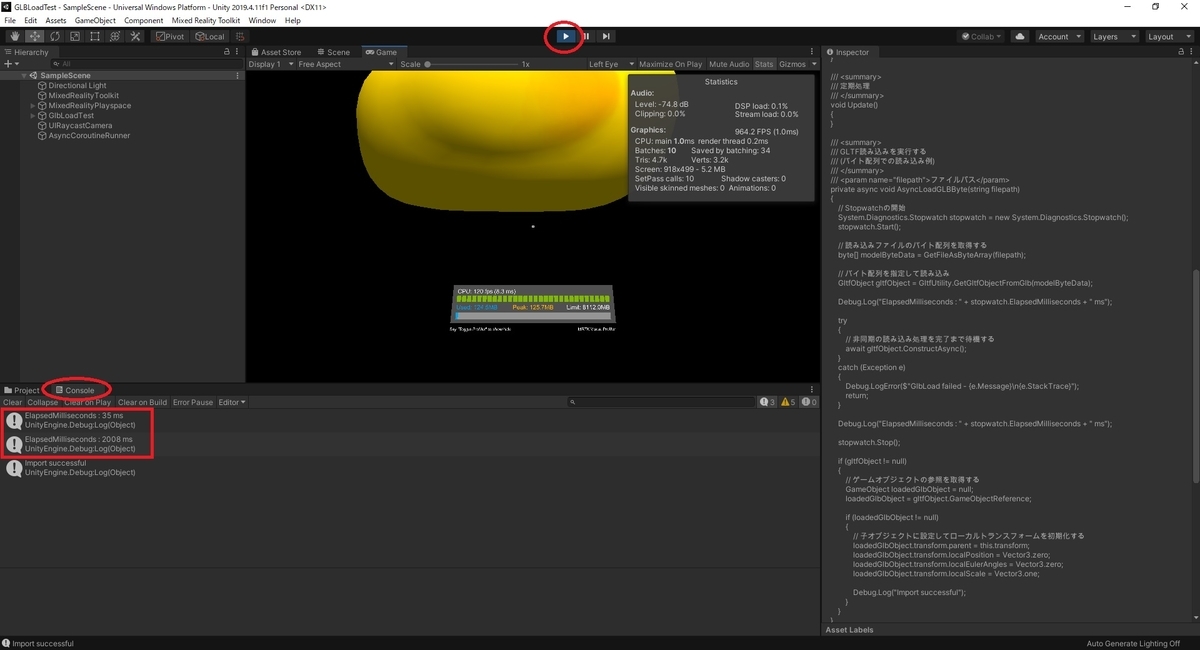1200x650 pixels.
Task: Toggle error message count filter in Console
Action: 809,402
